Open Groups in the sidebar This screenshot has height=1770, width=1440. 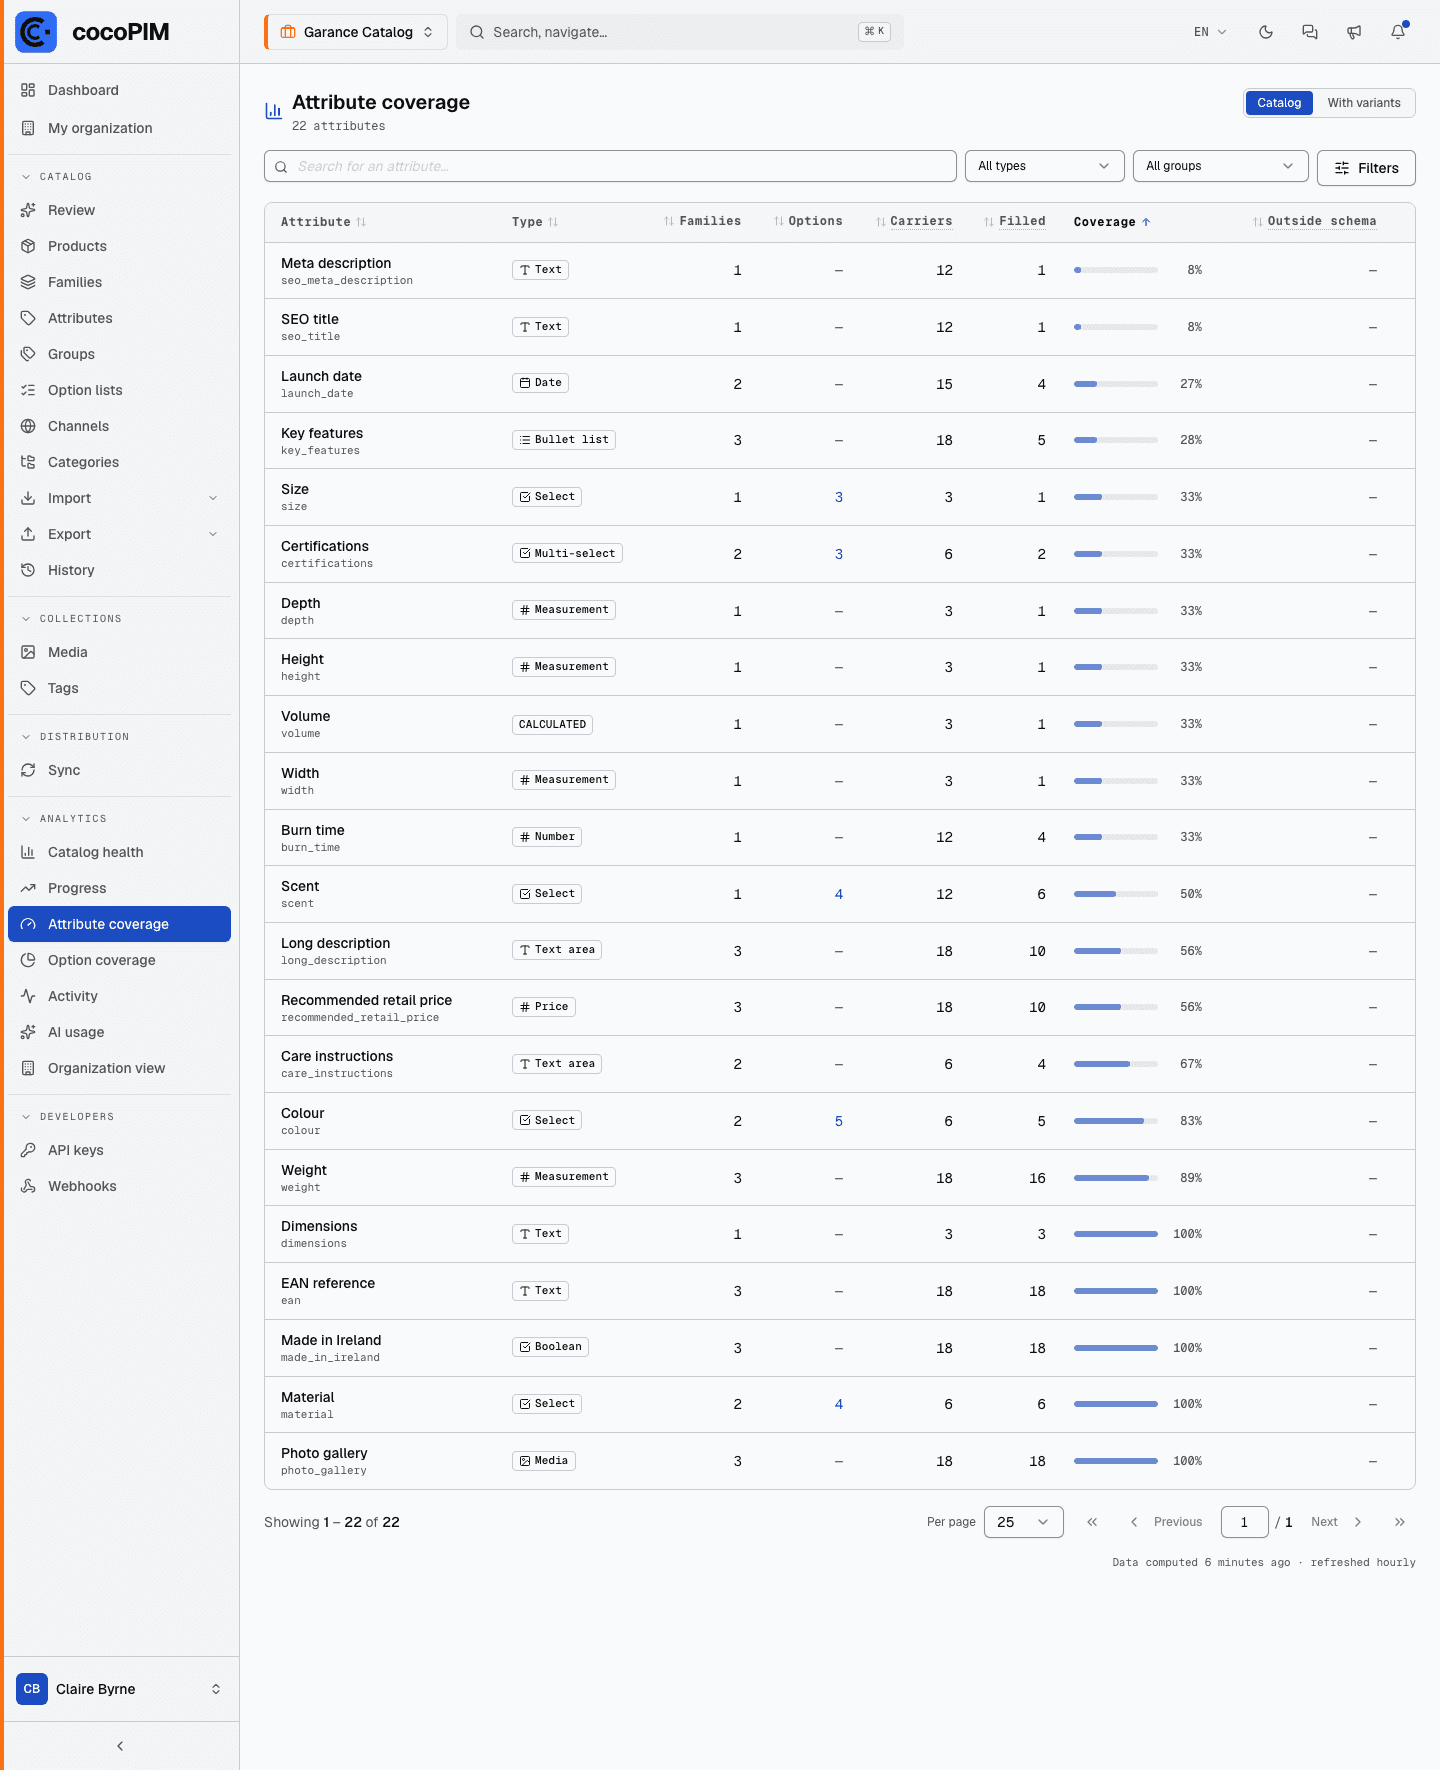119,354
